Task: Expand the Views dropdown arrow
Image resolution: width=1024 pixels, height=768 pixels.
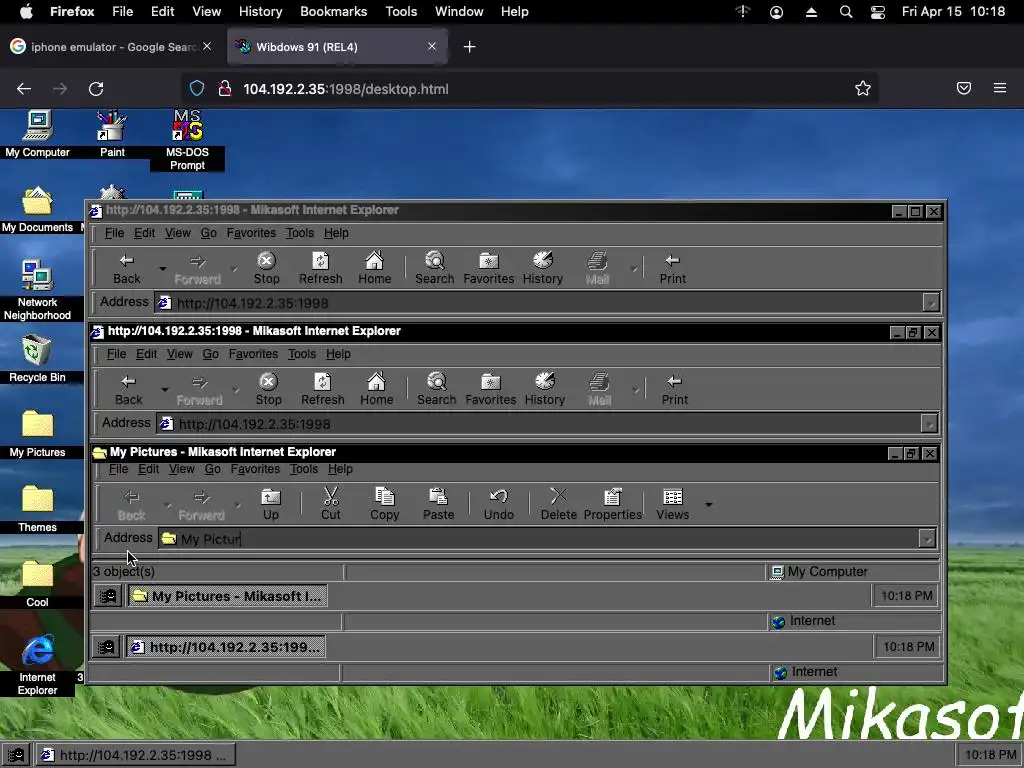Action: click(x=709, y=504)
